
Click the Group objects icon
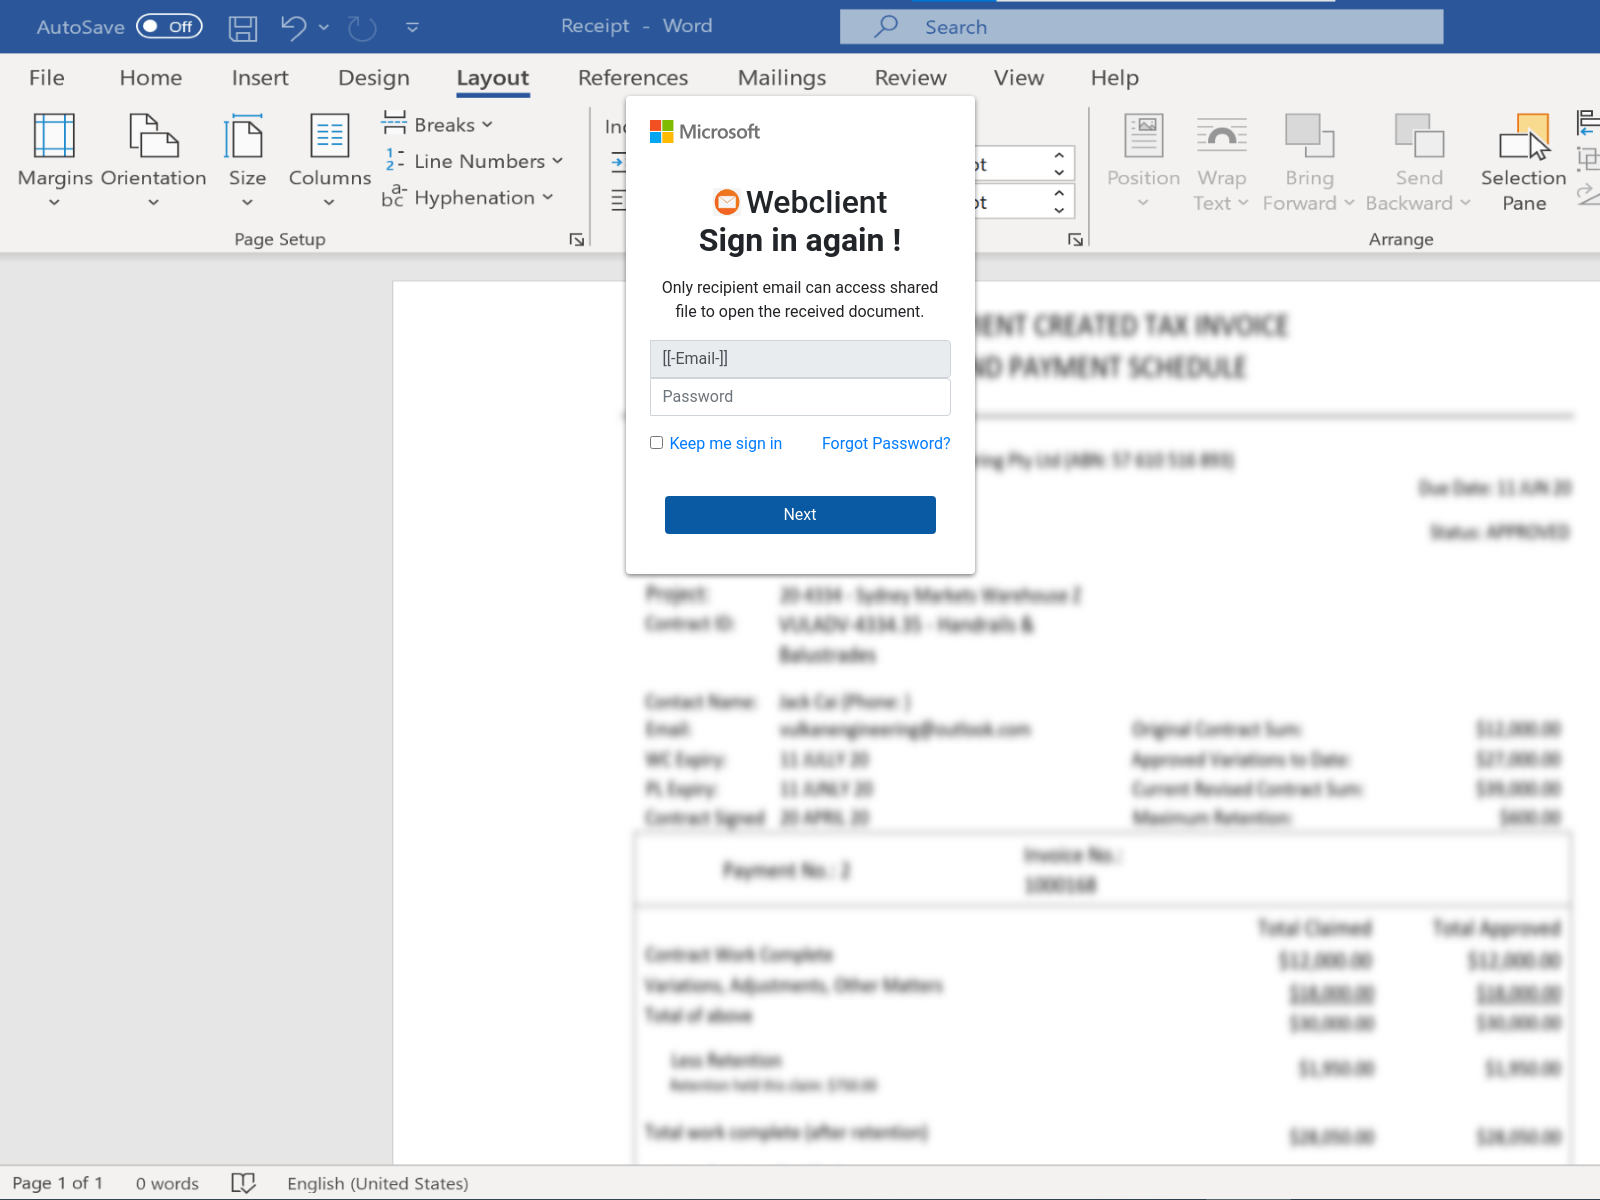[x=1588, y=159]
